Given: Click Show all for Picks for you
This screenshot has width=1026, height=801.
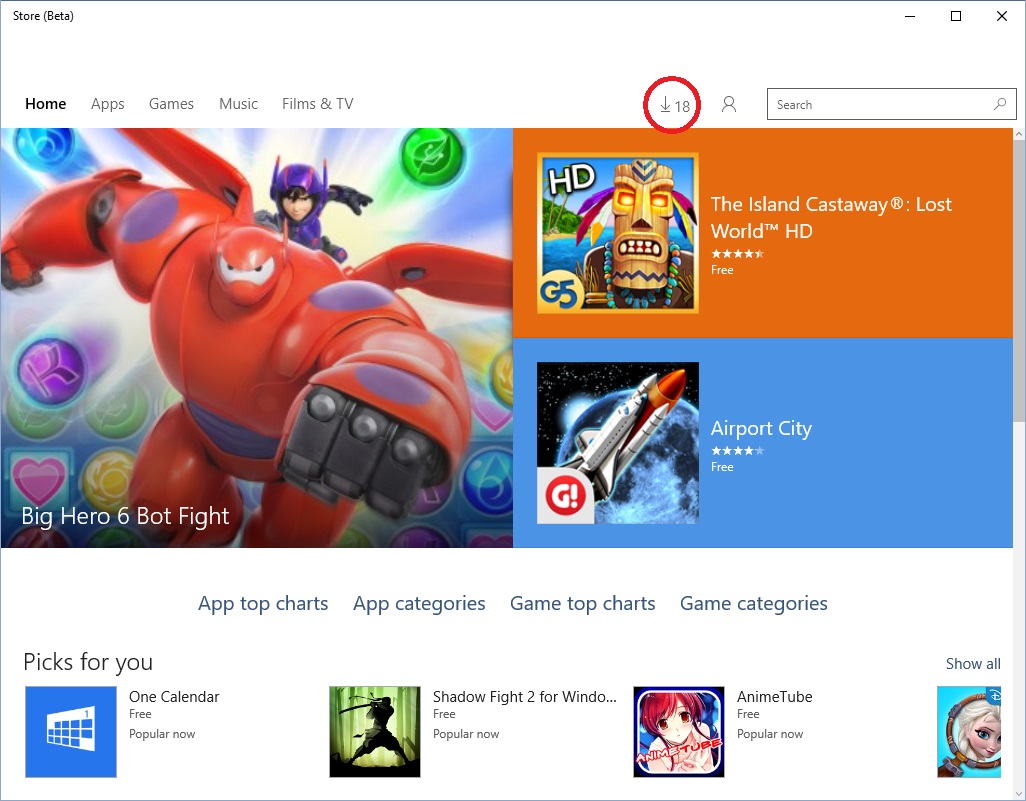Looking at the screenshot, I should point(973,664).
